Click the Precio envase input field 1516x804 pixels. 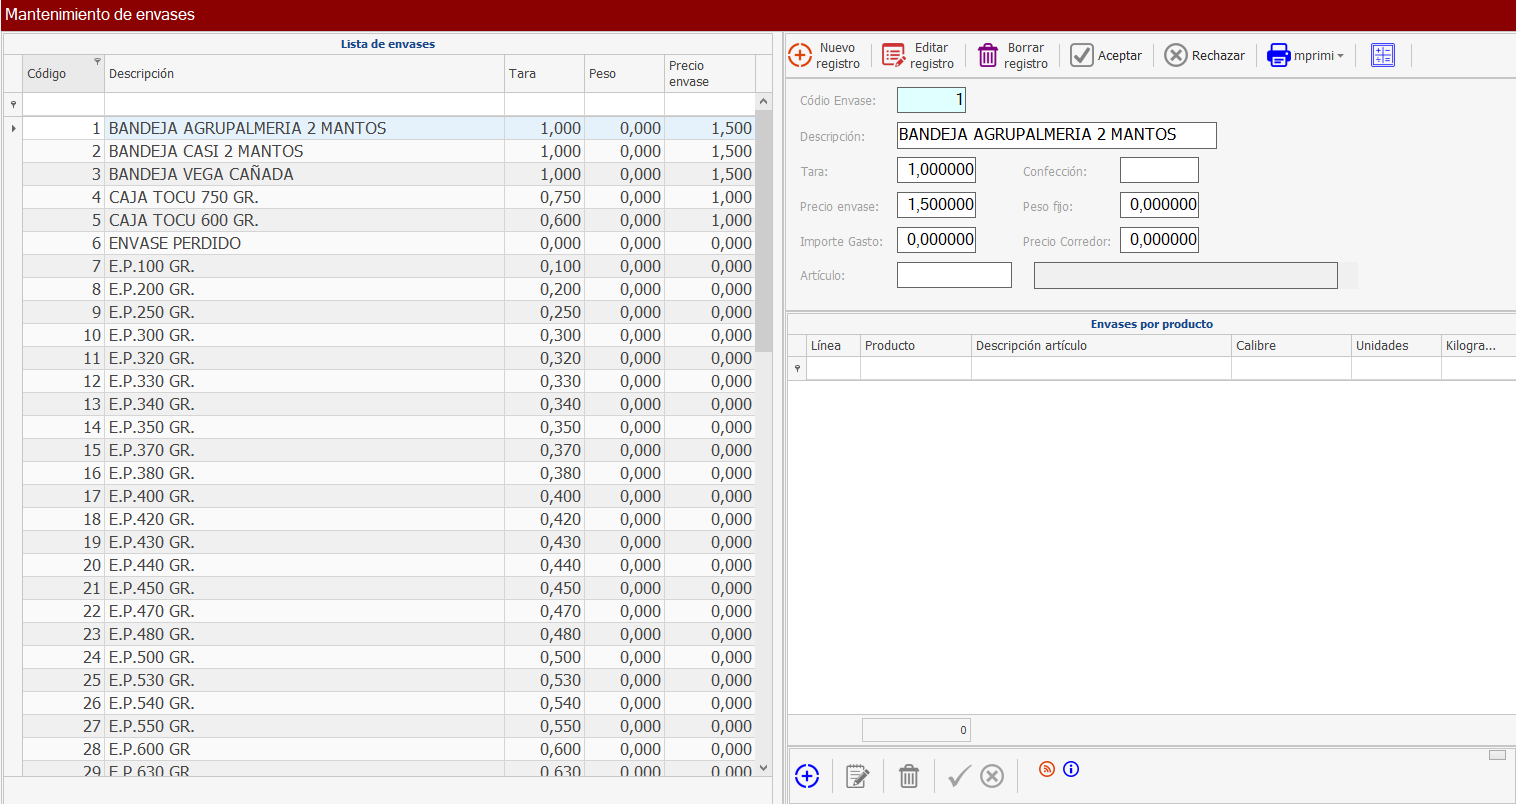936,205
